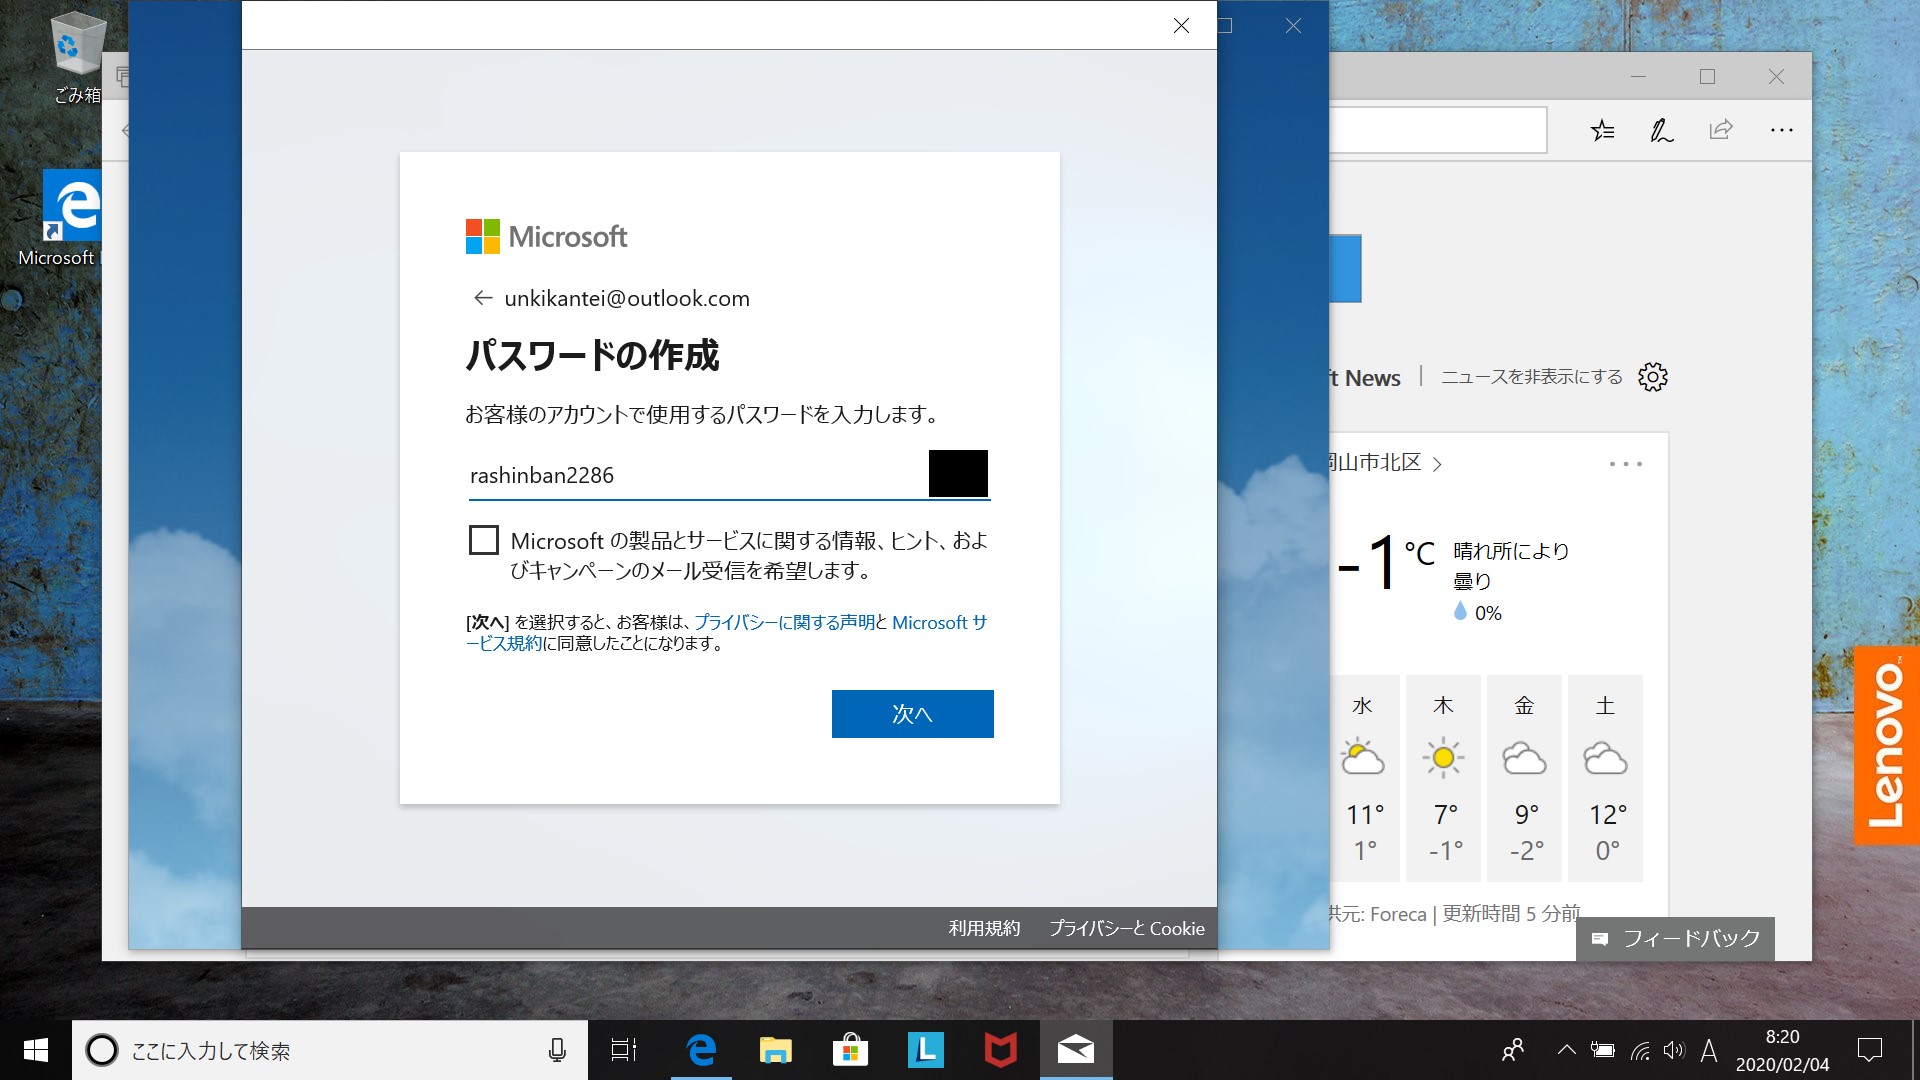Open 利用規約 in dialog footer
The image size is (1920, 1080).
pos(984,928)
